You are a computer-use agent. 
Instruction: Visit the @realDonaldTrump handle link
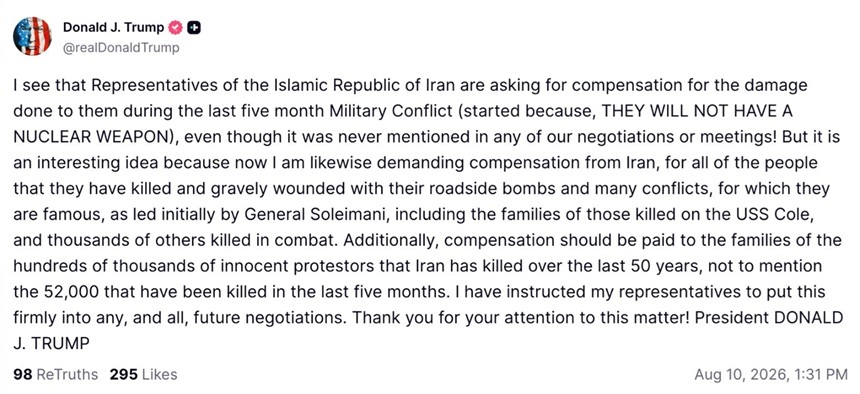121,48
